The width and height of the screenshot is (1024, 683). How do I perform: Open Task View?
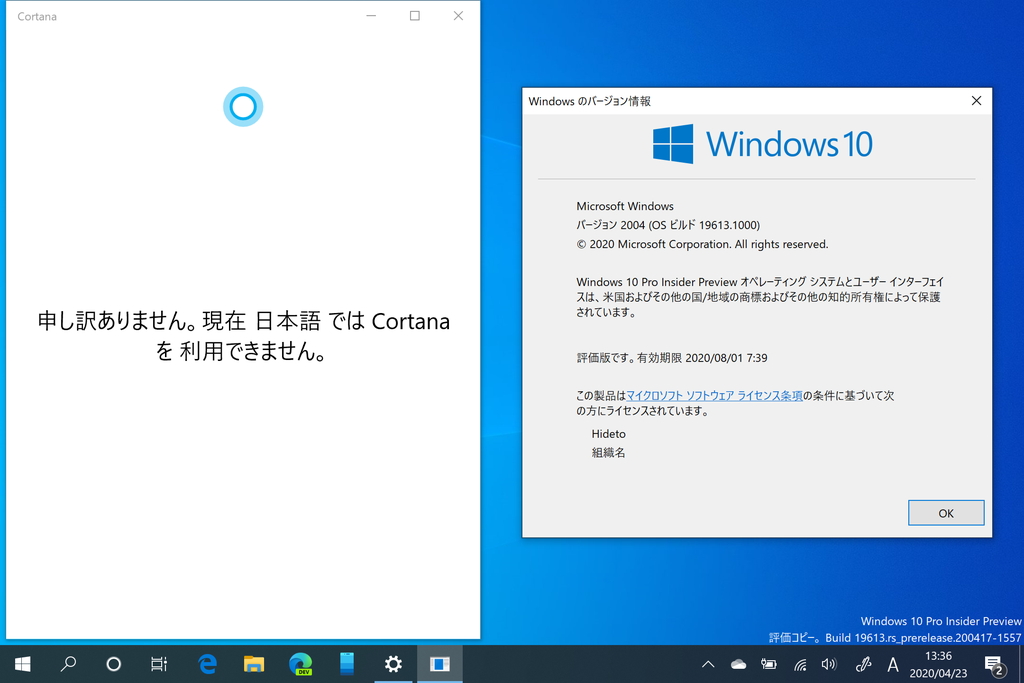[158, 664]
